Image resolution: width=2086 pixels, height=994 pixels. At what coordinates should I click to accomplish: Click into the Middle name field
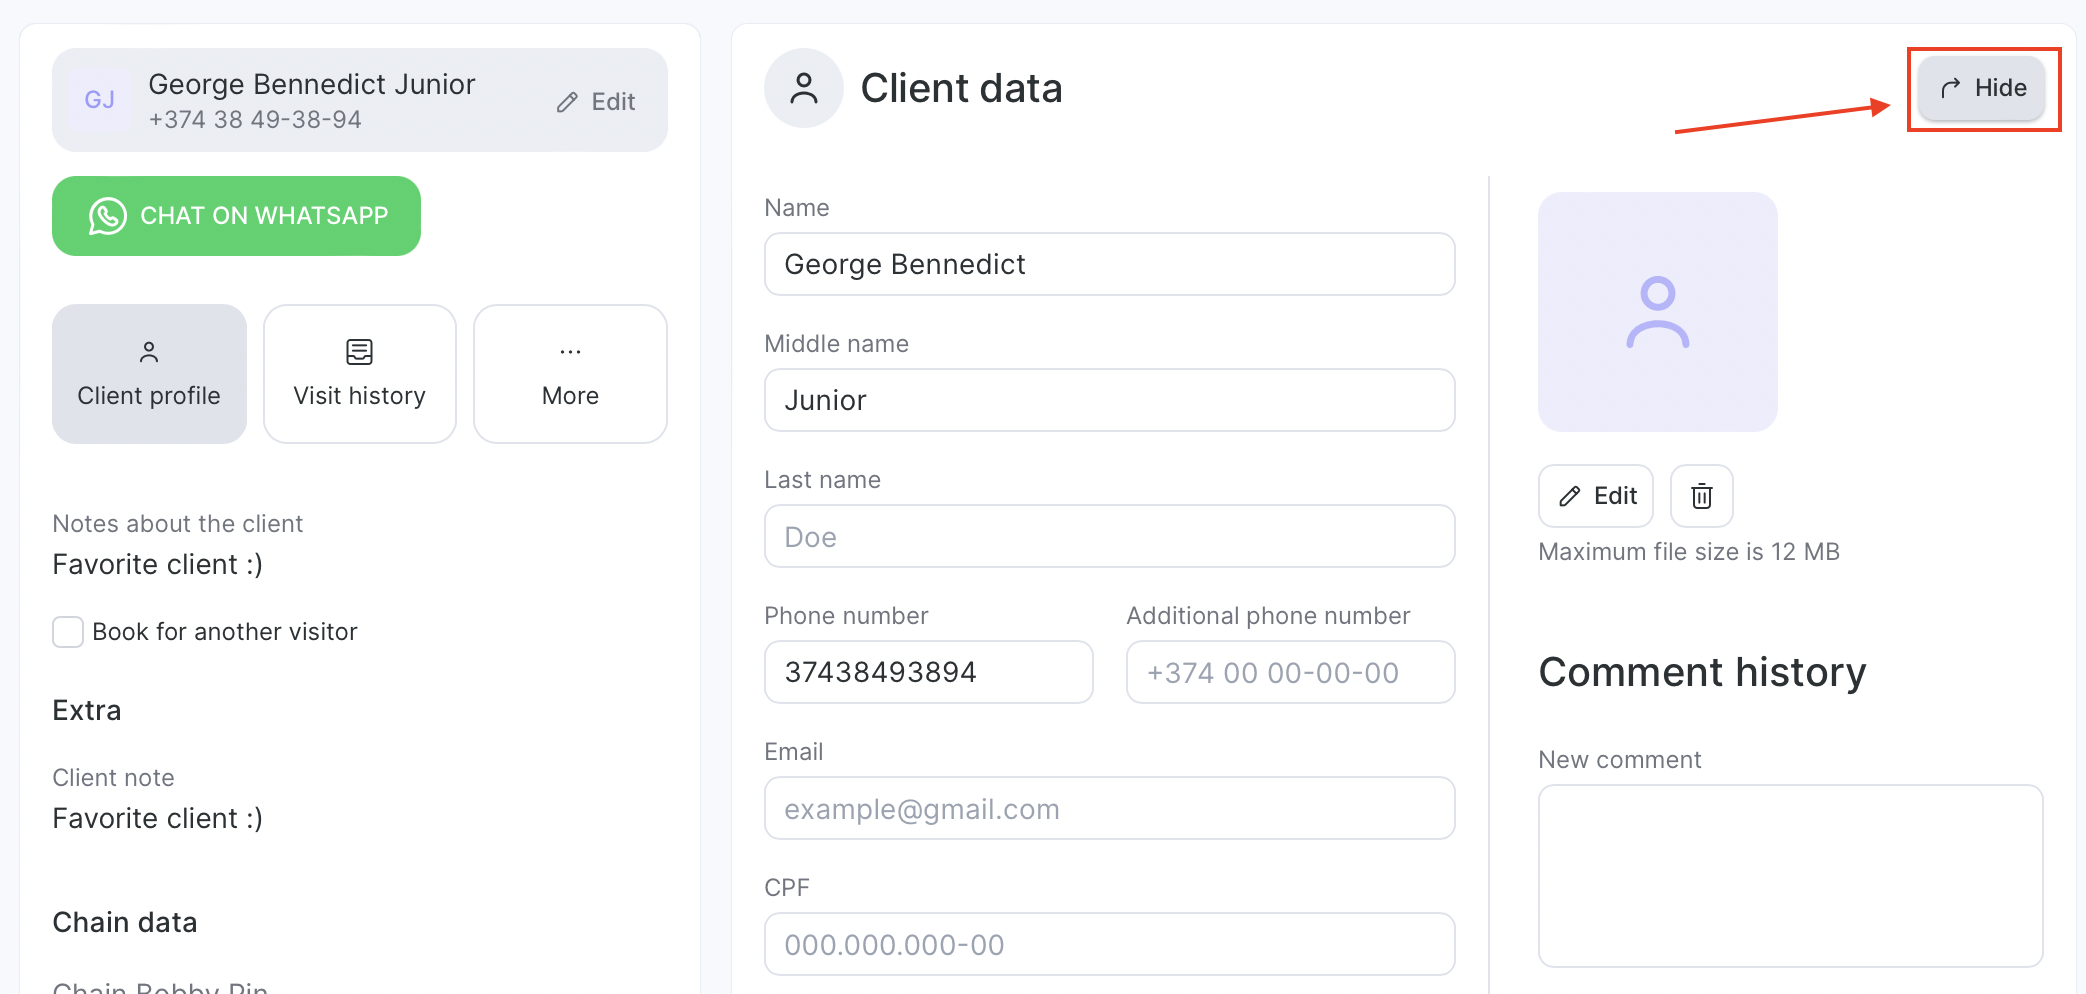(x=1109, y=400)
